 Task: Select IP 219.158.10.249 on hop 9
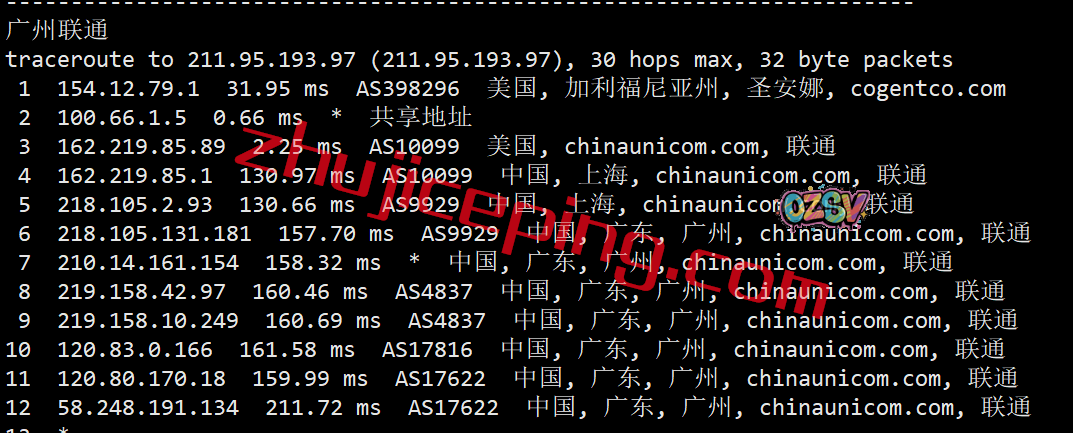tap(148, 321)
